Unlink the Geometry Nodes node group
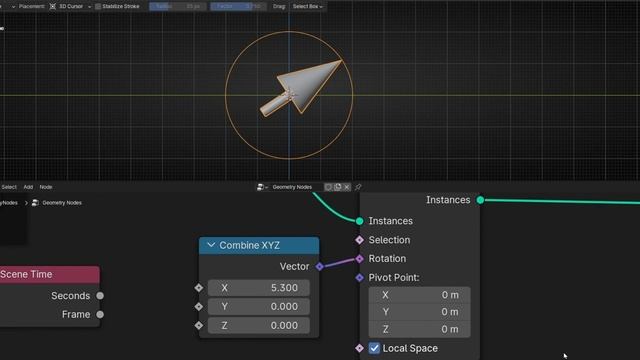 pos(347,187)
